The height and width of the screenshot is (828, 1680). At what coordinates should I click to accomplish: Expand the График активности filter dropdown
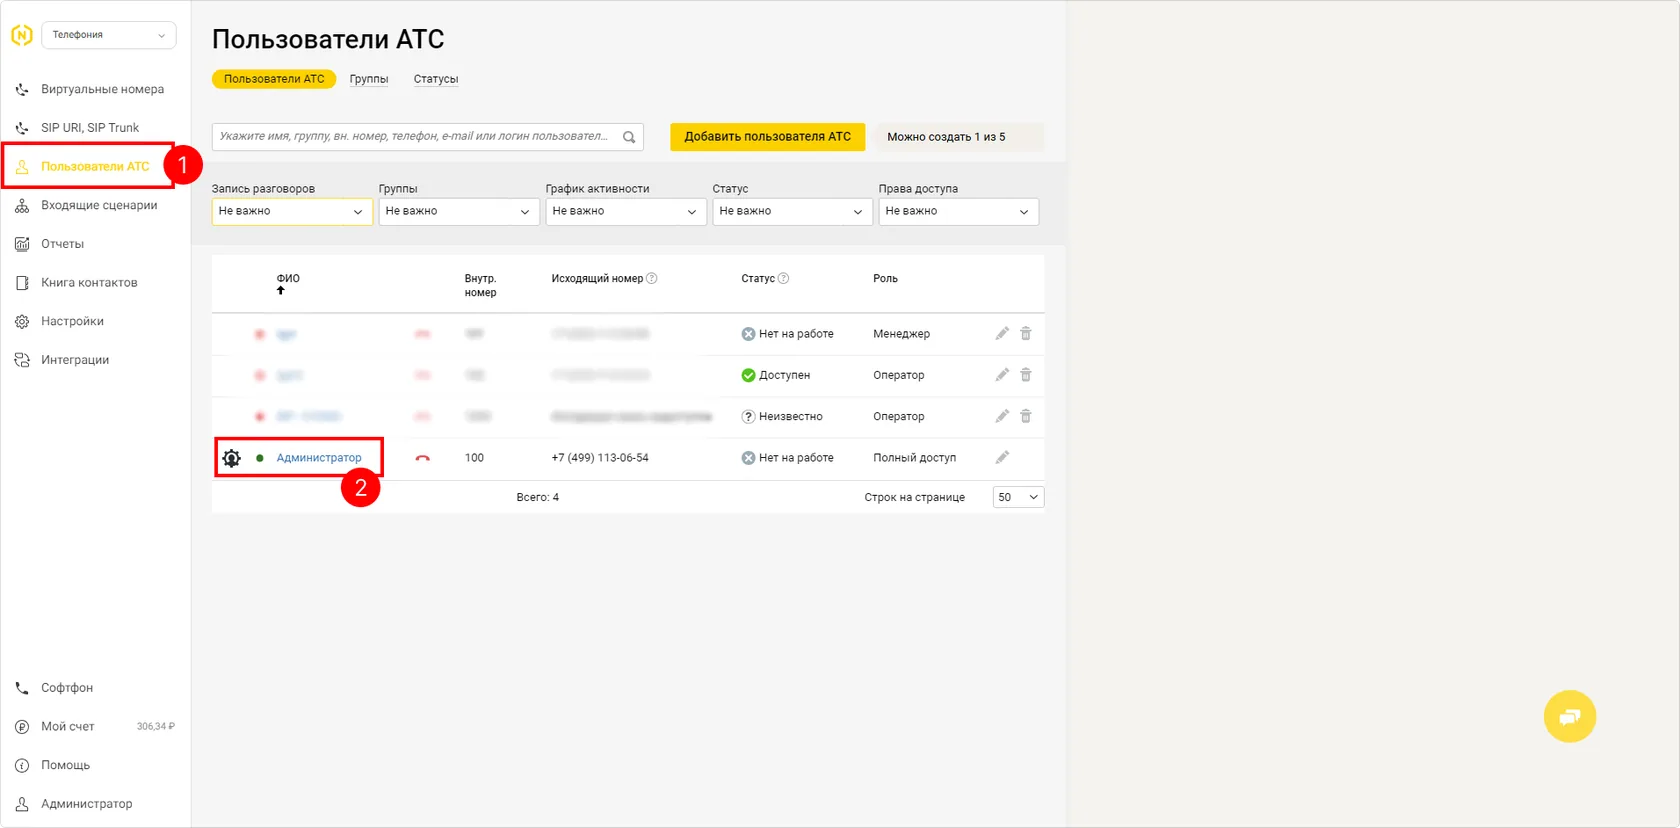coord(626,211)
